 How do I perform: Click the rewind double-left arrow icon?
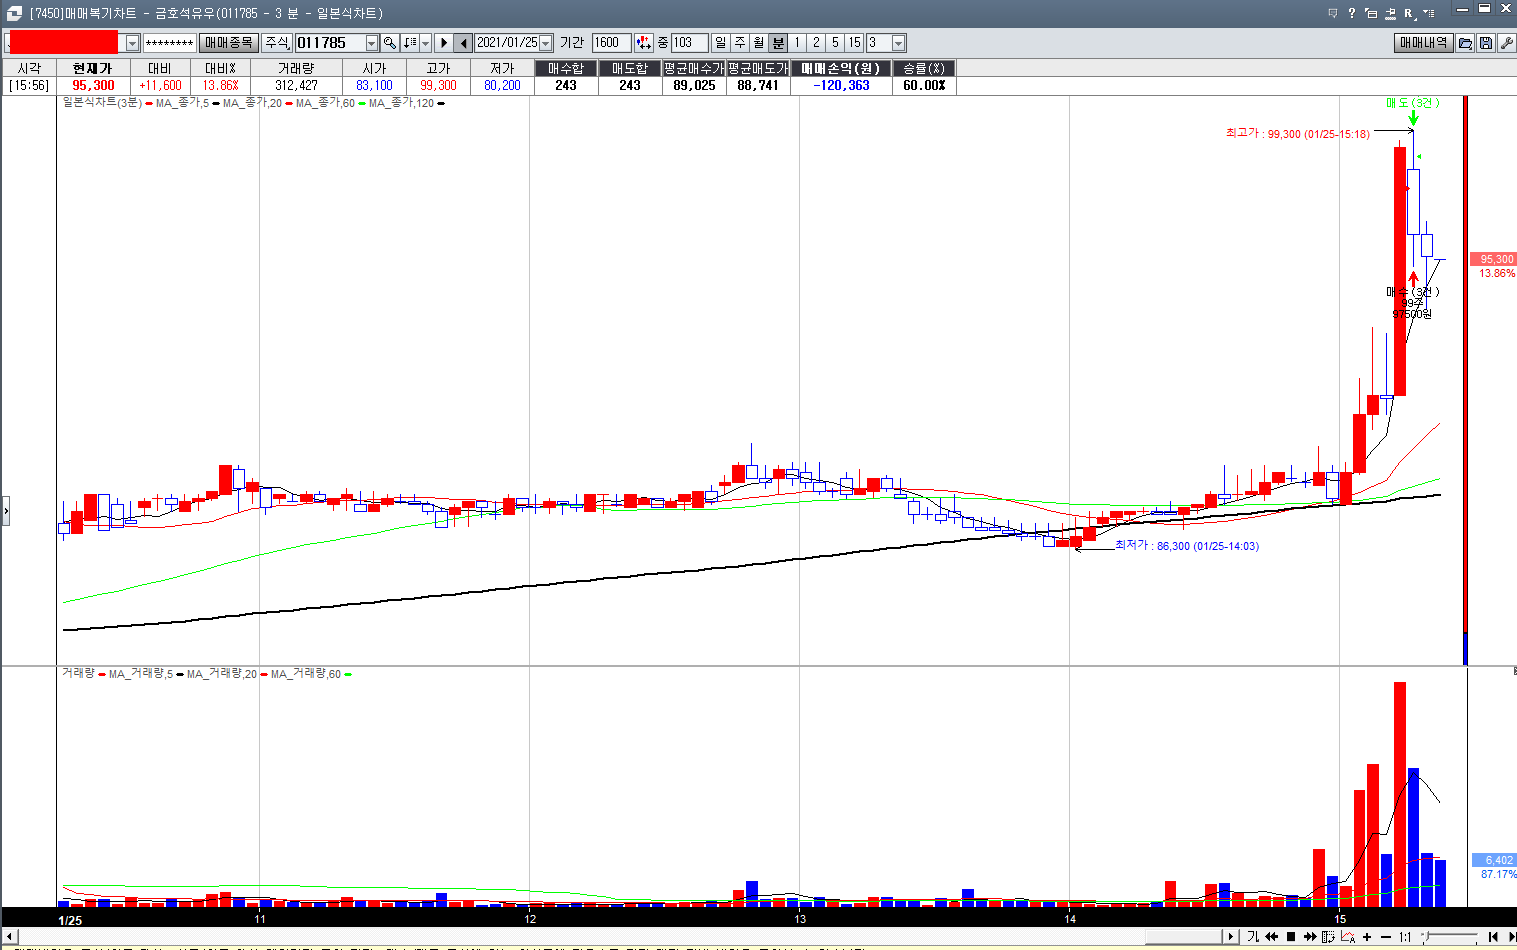pyautogui.click(x=1271, y=937)
